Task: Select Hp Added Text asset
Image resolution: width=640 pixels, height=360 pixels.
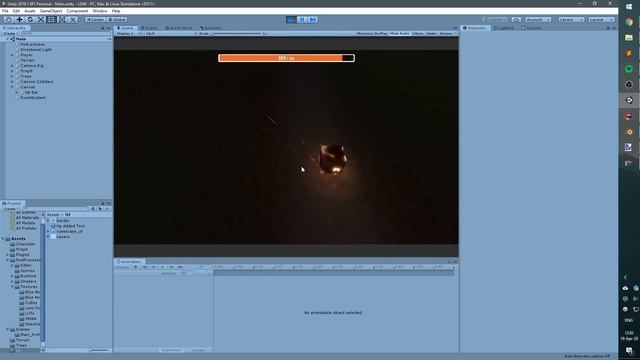Action: click(70, 226)
